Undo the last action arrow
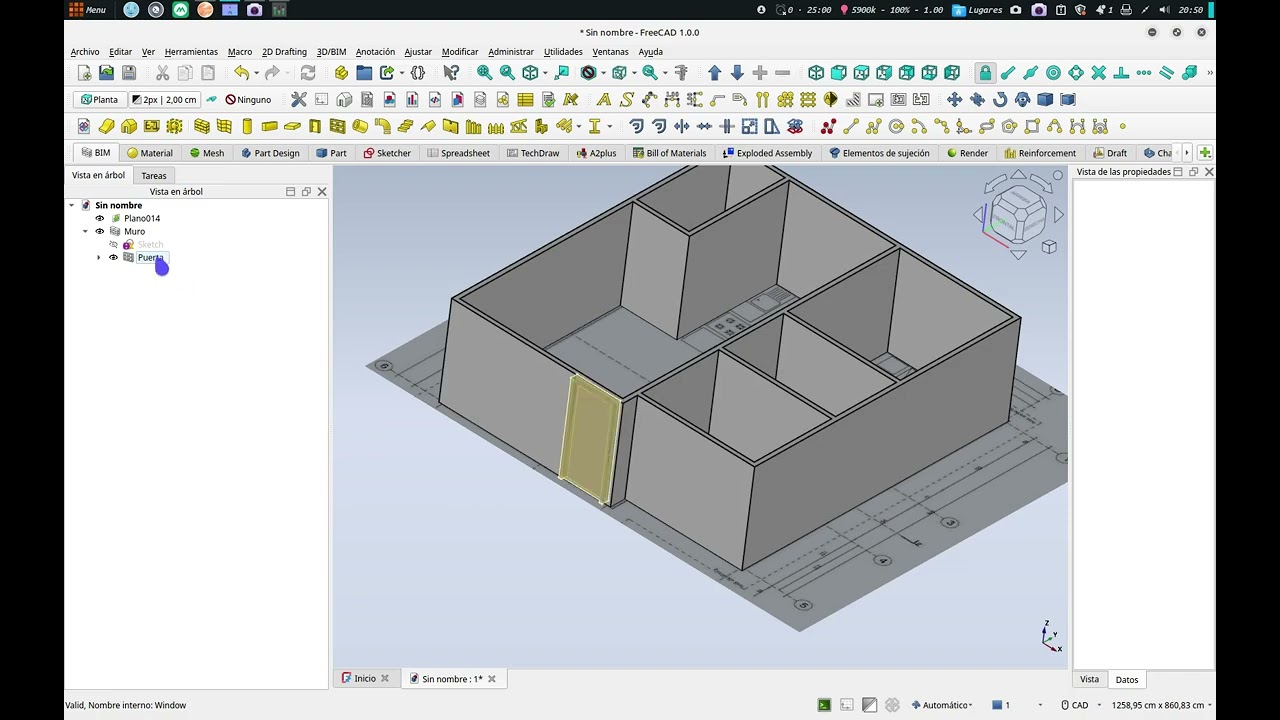The image size is (1280, 720). (x=241, y=73)
